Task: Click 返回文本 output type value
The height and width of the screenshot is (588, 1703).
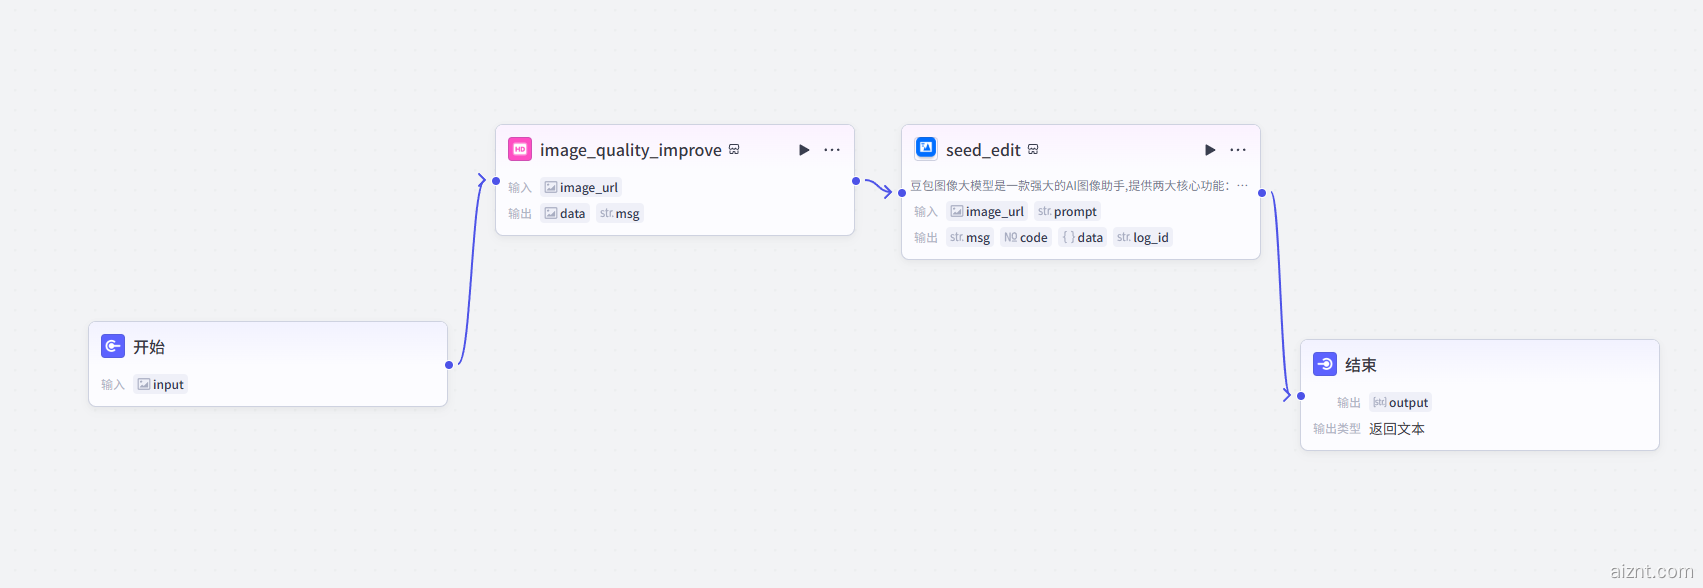Action: 1397,428
